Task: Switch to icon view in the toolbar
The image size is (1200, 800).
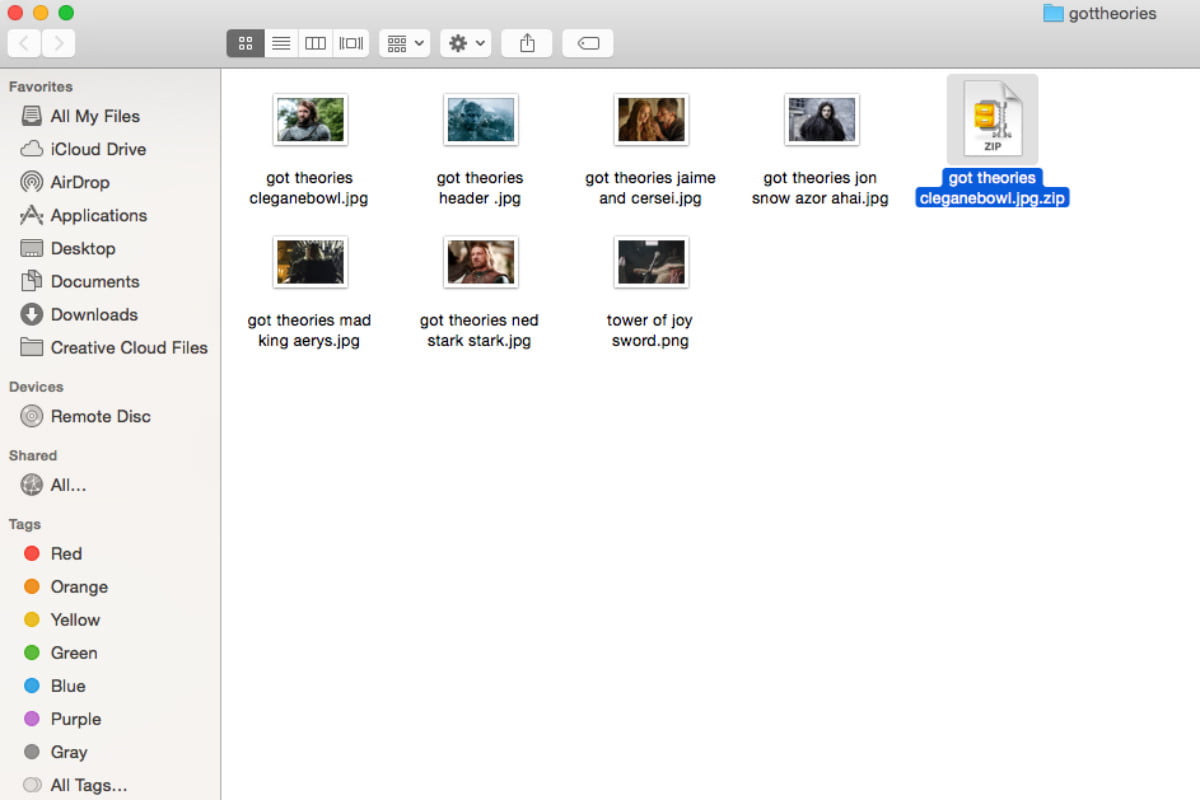Action: point(245,43)
